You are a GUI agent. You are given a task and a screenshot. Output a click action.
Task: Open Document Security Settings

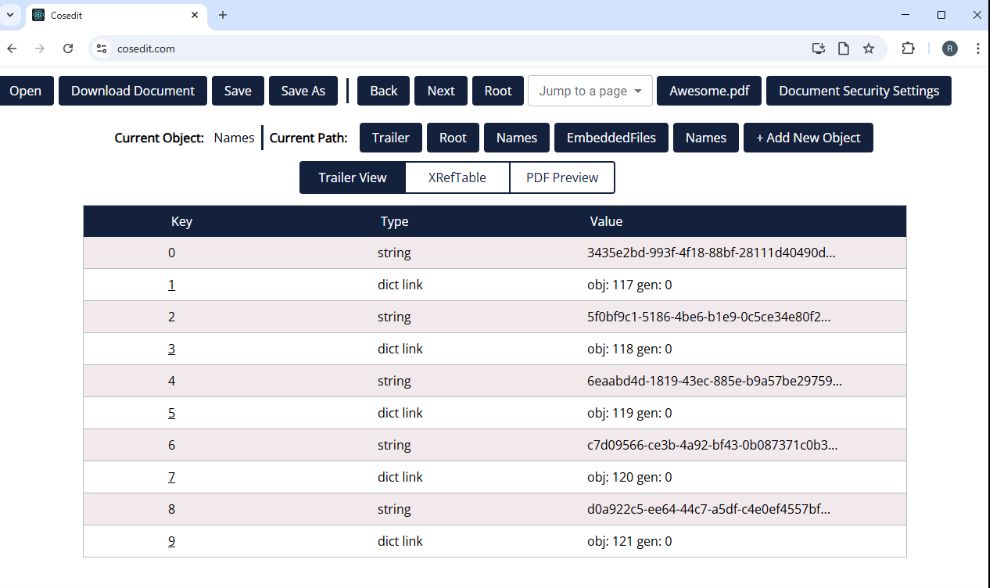(x=859, y=91)
